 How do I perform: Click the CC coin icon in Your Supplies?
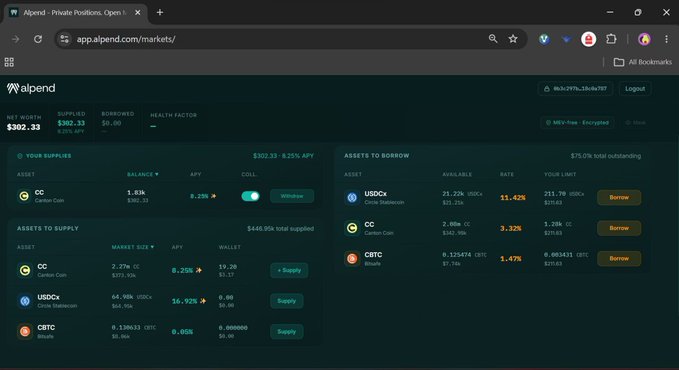pos(24,196)
